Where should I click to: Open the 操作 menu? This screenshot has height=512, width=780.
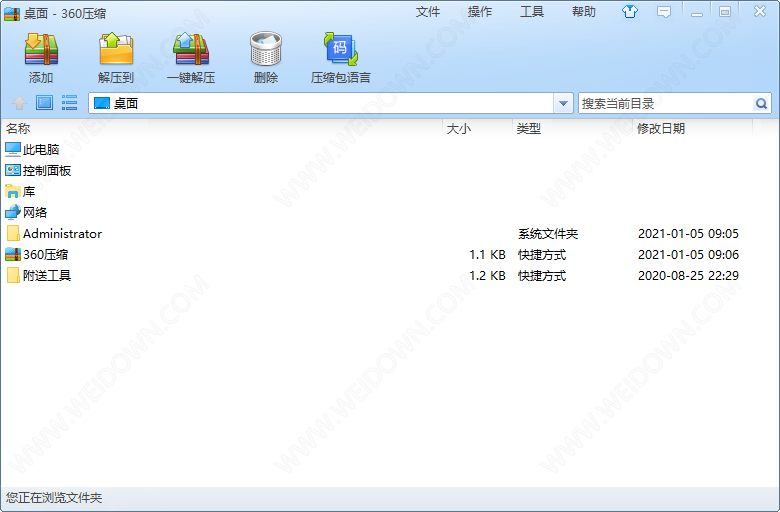coord(480,12)
